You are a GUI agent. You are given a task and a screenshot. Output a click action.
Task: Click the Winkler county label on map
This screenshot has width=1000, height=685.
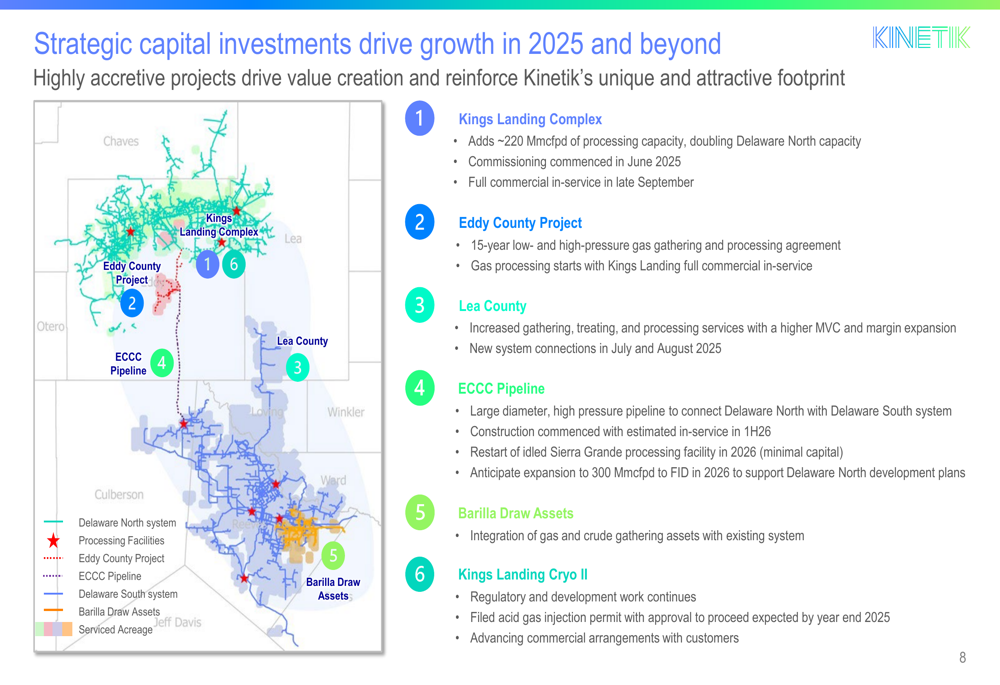click(x=346, y=412)
